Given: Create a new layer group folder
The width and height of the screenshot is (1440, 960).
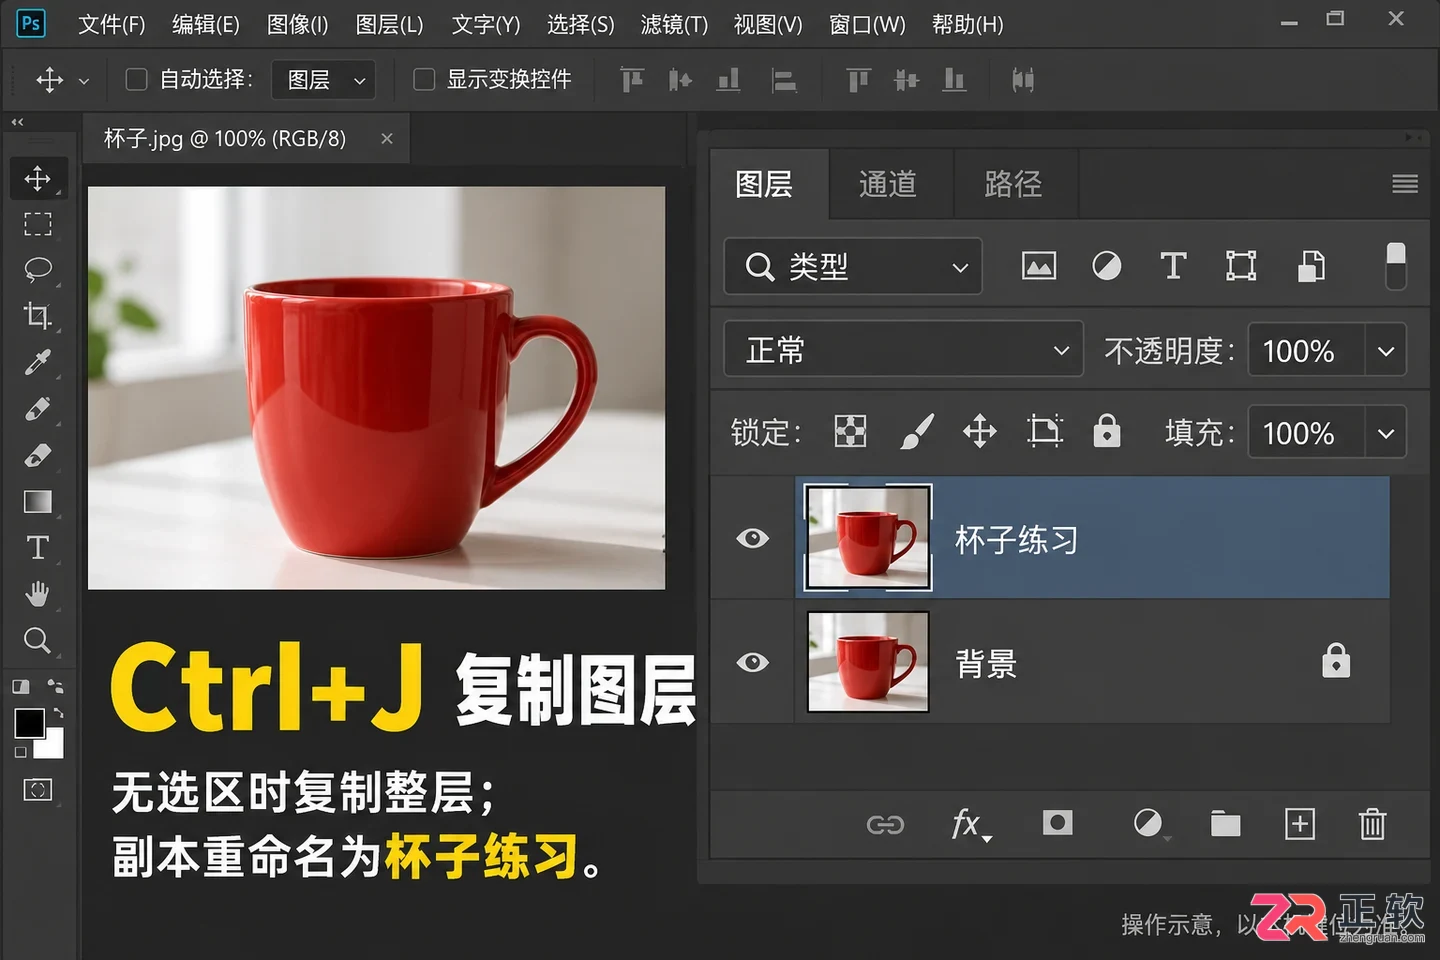Looking at the screenshot, I should [x=1225, y=823].
